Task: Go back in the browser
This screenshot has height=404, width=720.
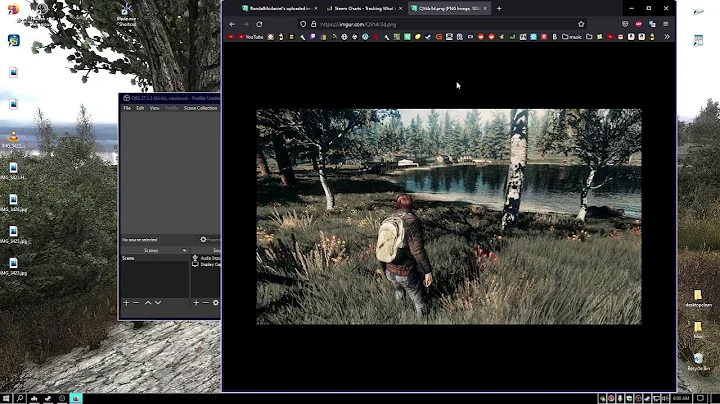Action: 232,24
